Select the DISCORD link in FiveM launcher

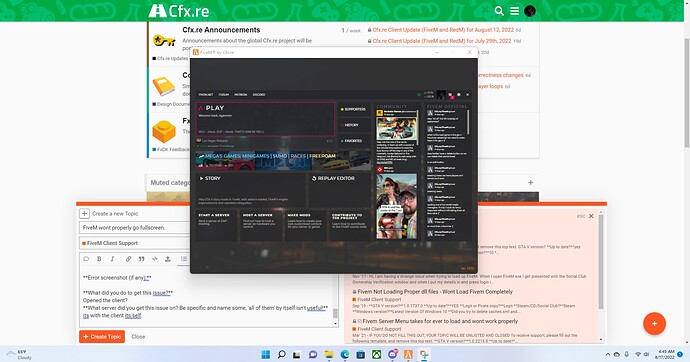[259, 95]
